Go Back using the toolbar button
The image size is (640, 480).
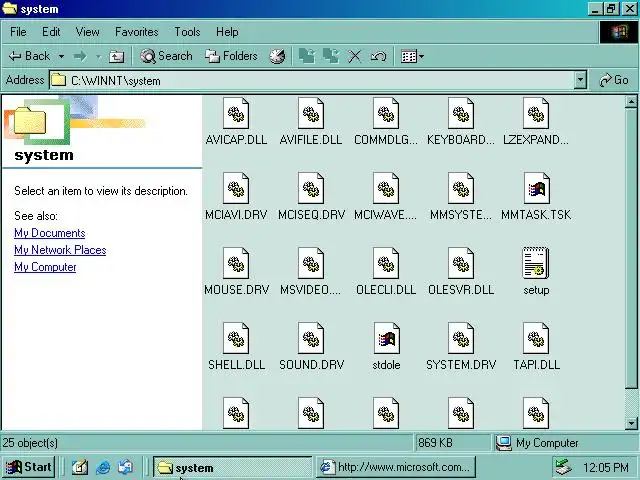pyautogui.click(x=29, y=56)
